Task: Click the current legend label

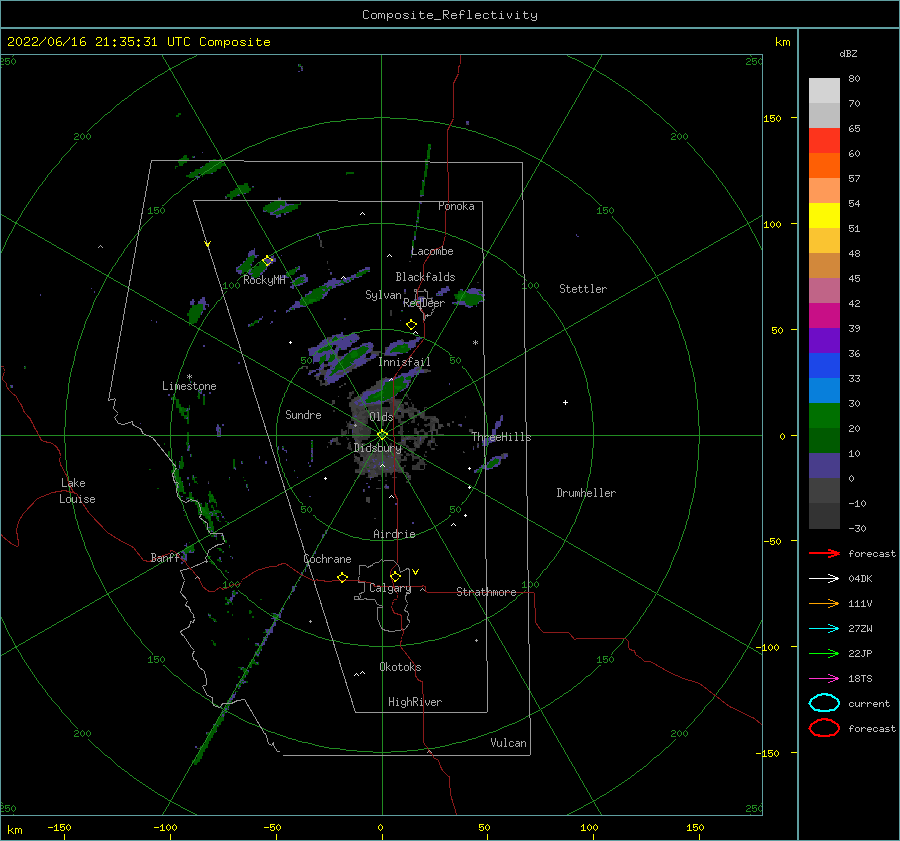Action: (869, 703)
